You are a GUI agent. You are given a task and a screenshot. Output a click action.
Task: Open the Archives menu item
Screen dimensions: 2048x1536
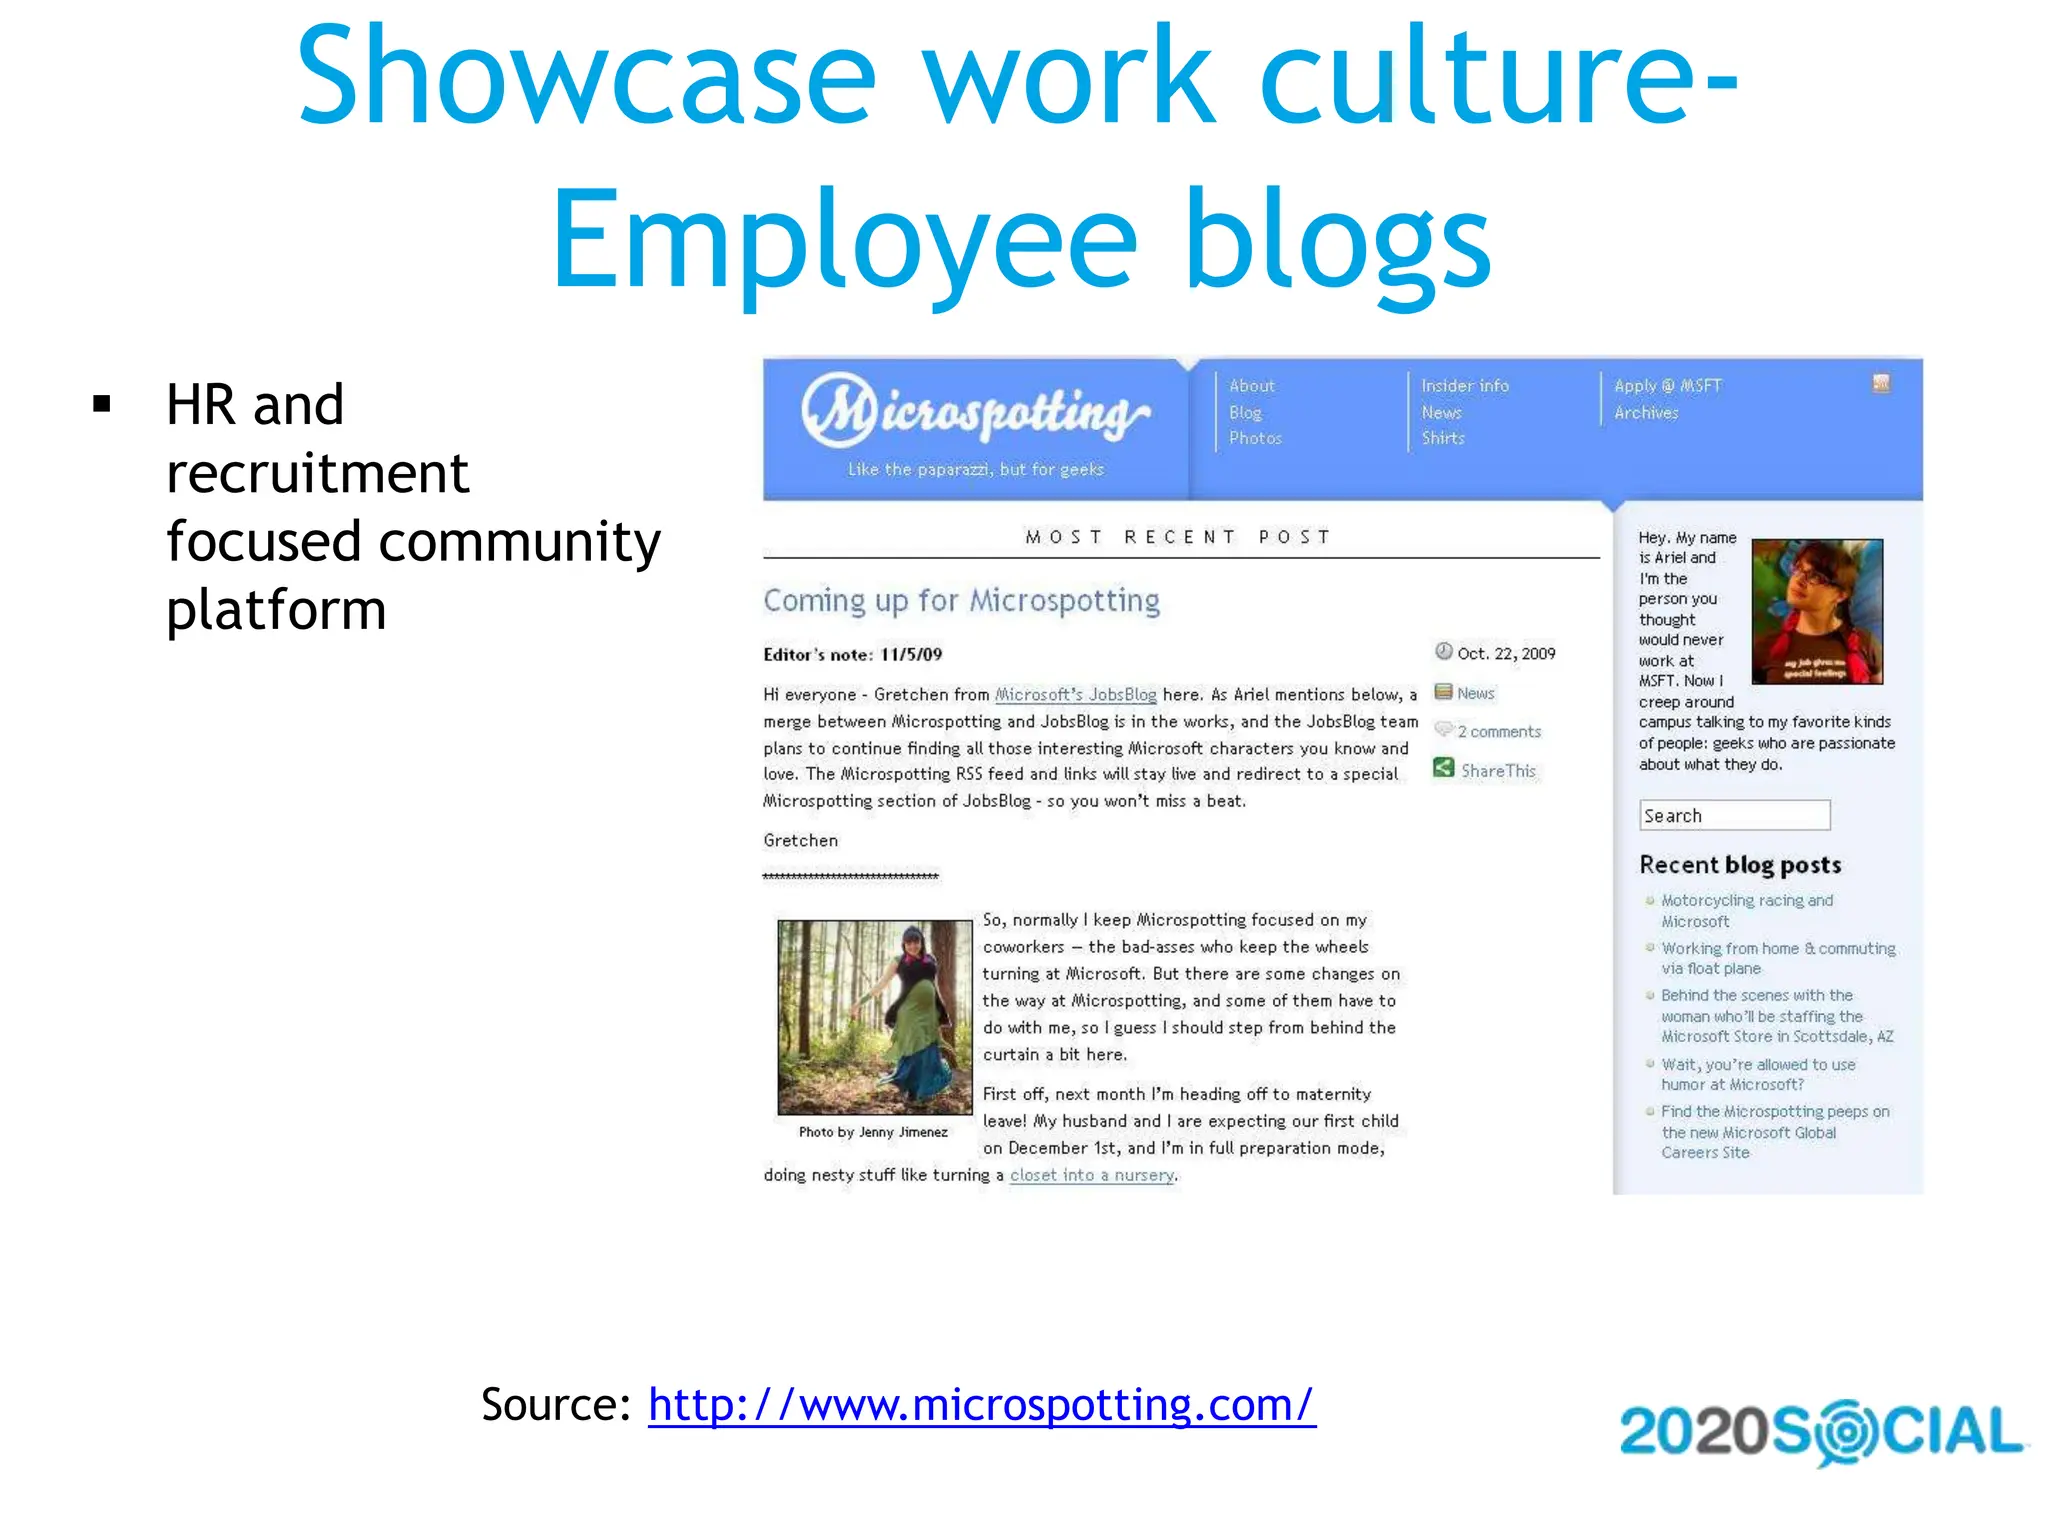tap(1646, 413)
